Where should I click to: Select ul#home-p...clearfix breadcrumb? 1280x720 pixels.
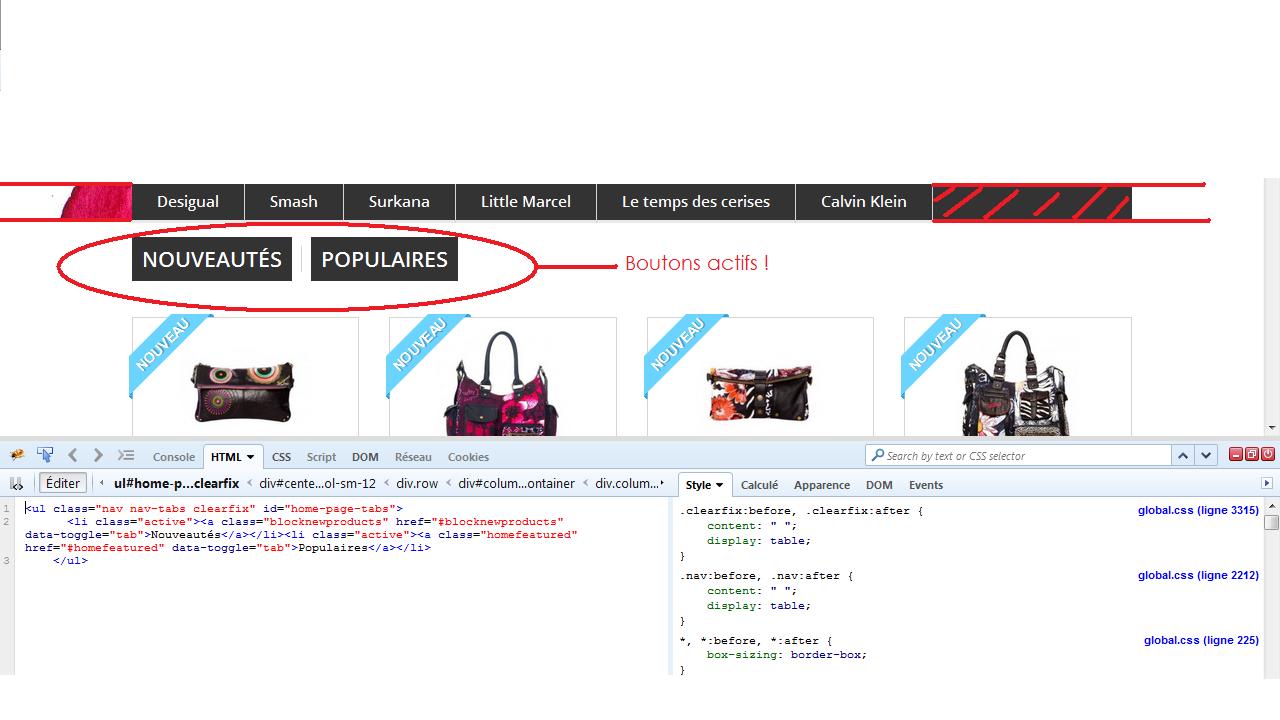176,483
